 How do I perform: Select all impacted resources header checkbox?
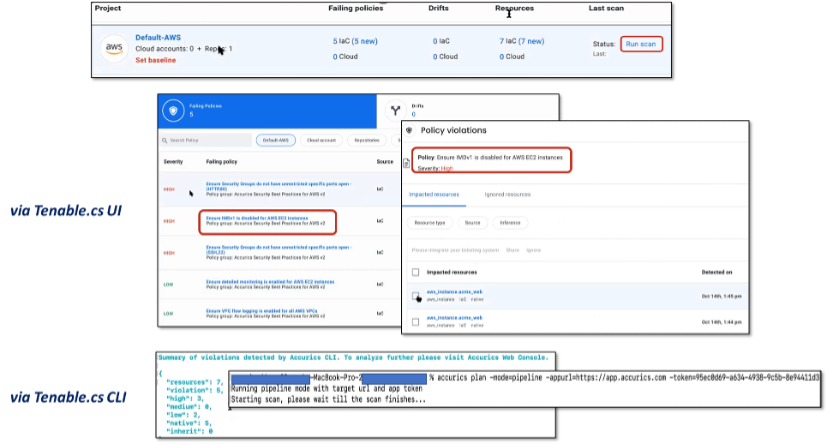pyautogui.click(x=415, y=272)
